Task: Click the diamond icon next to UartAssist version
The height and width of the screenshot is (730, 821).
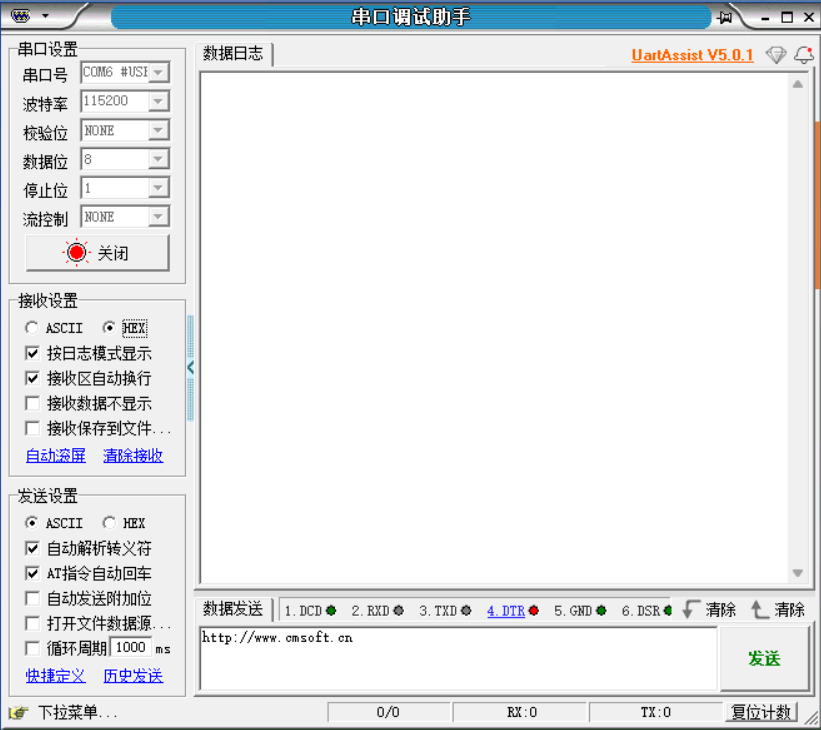Action: pyautogui.click(x=775, y=54)
